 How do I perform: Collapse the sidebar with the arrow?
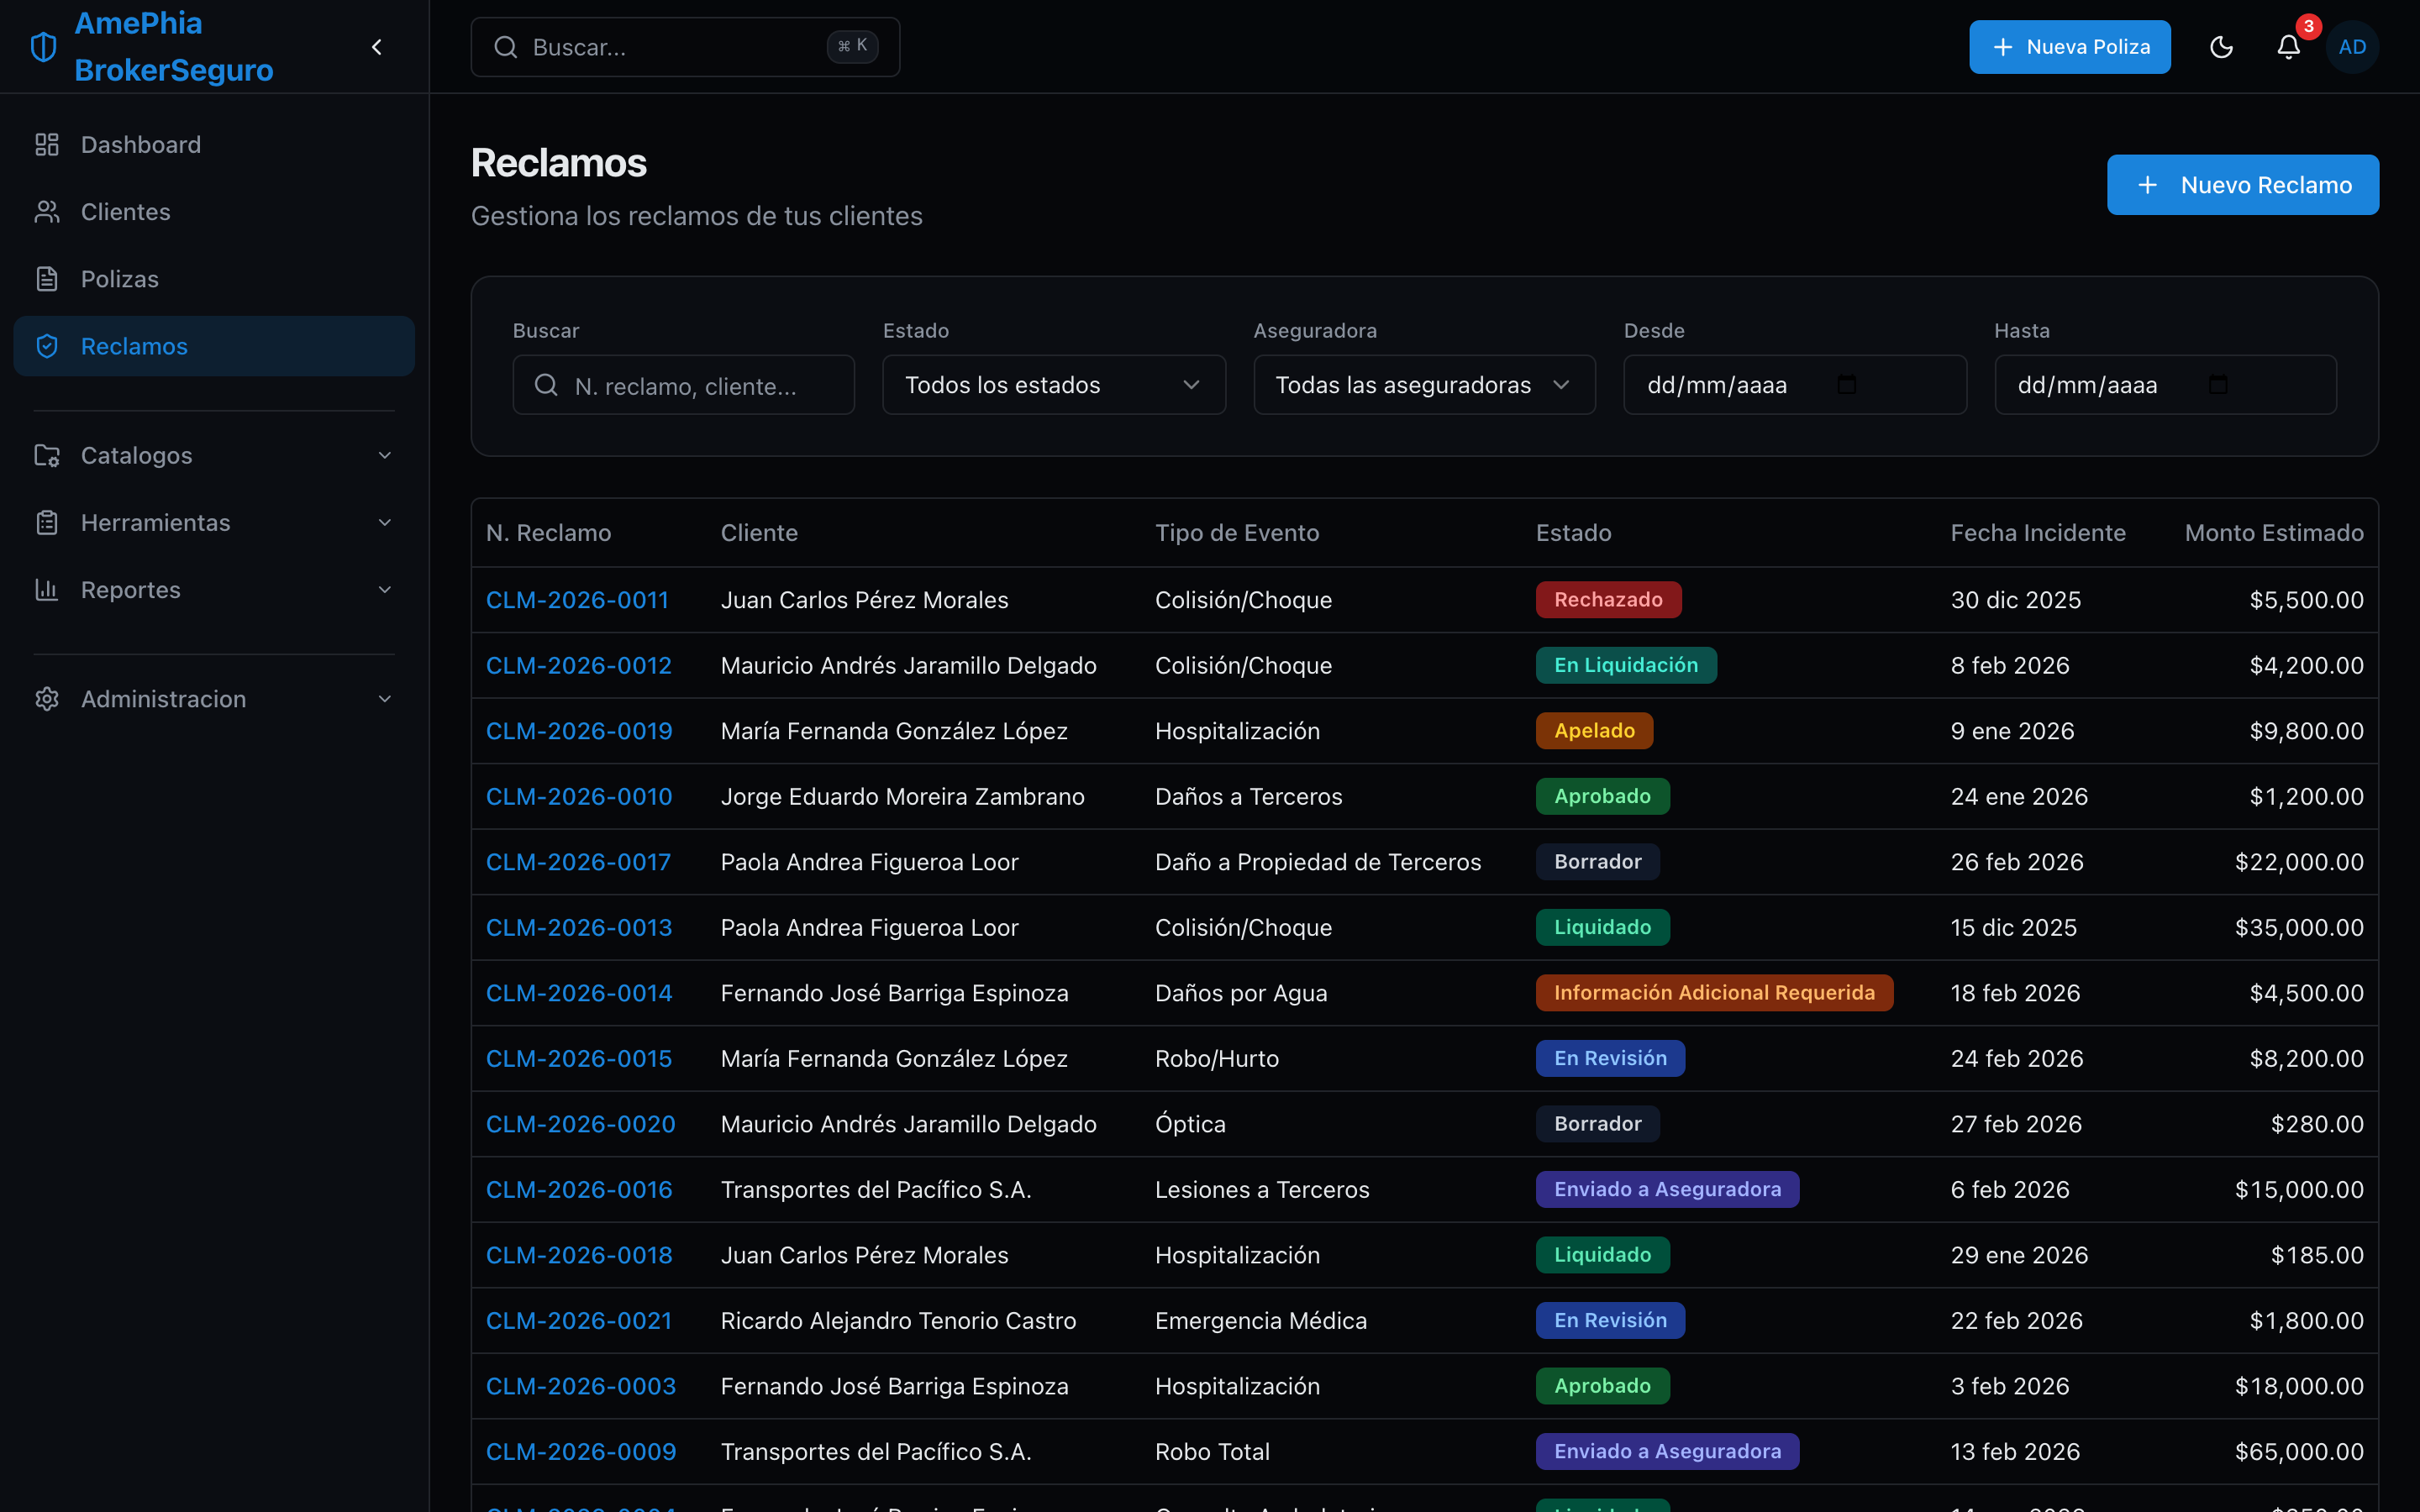pyautogui.click(x=377, y=47)
